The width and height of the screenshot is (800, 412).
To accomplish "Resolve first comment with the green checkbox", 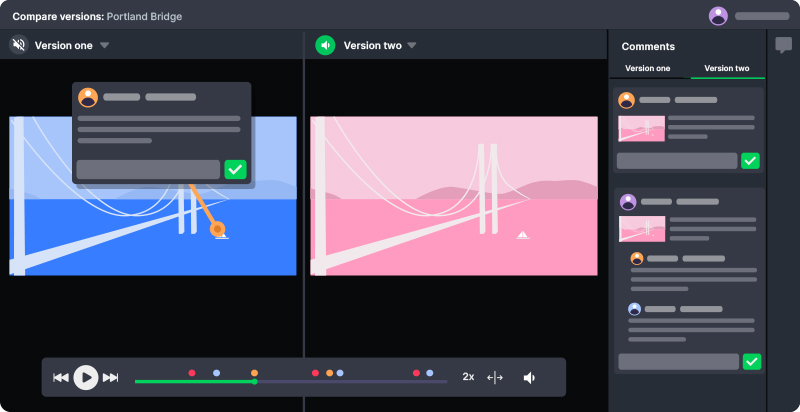I will [x=750, y=160].
